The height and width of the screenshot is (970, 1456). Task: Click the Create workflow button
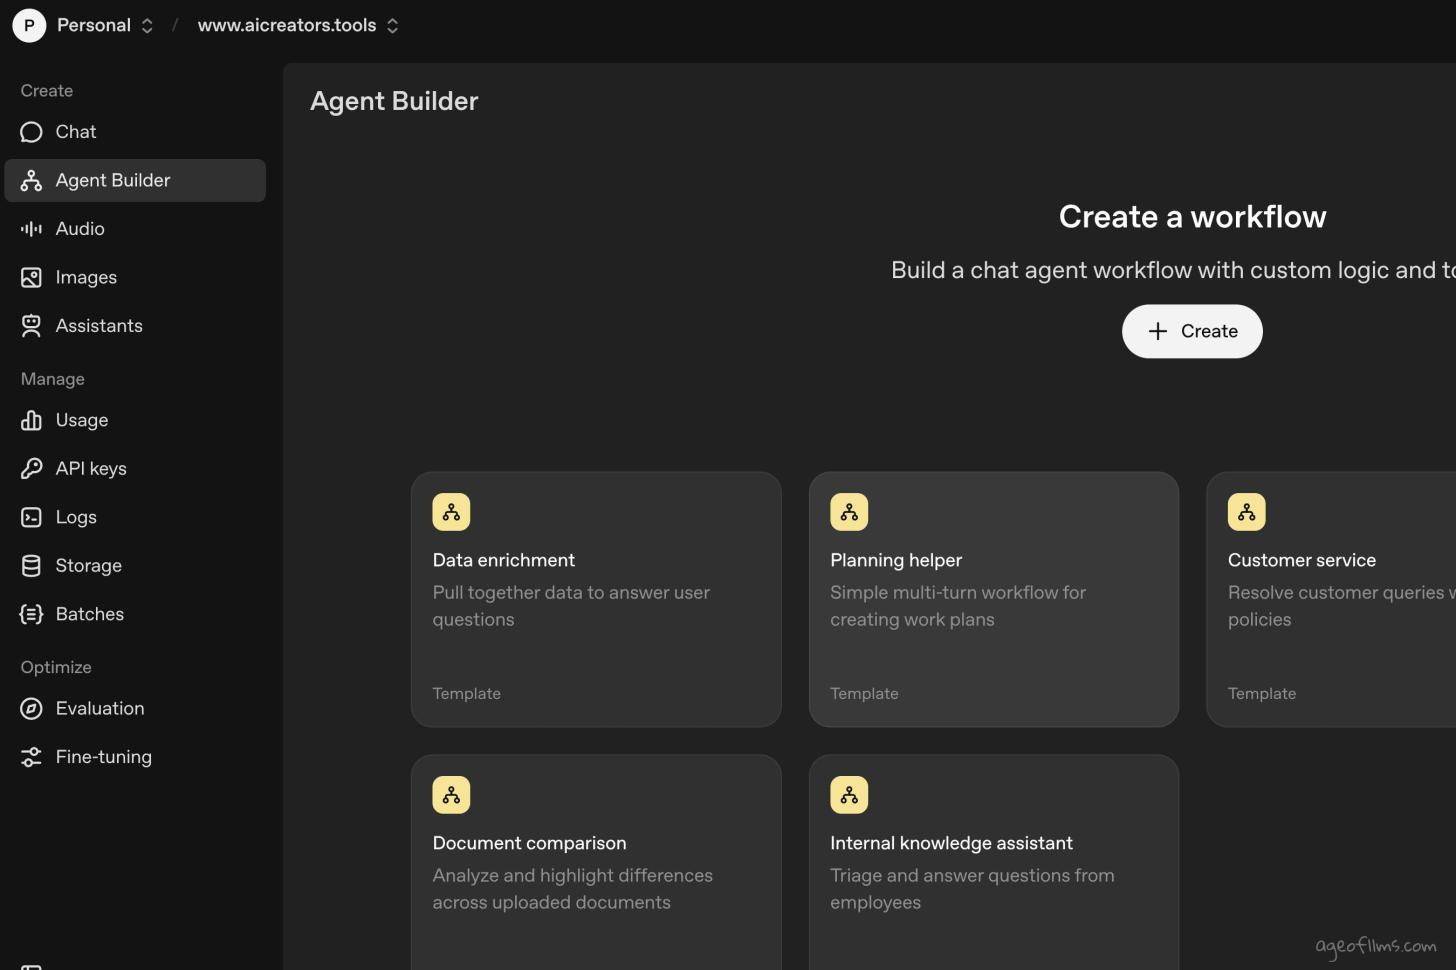(1191, 331)
